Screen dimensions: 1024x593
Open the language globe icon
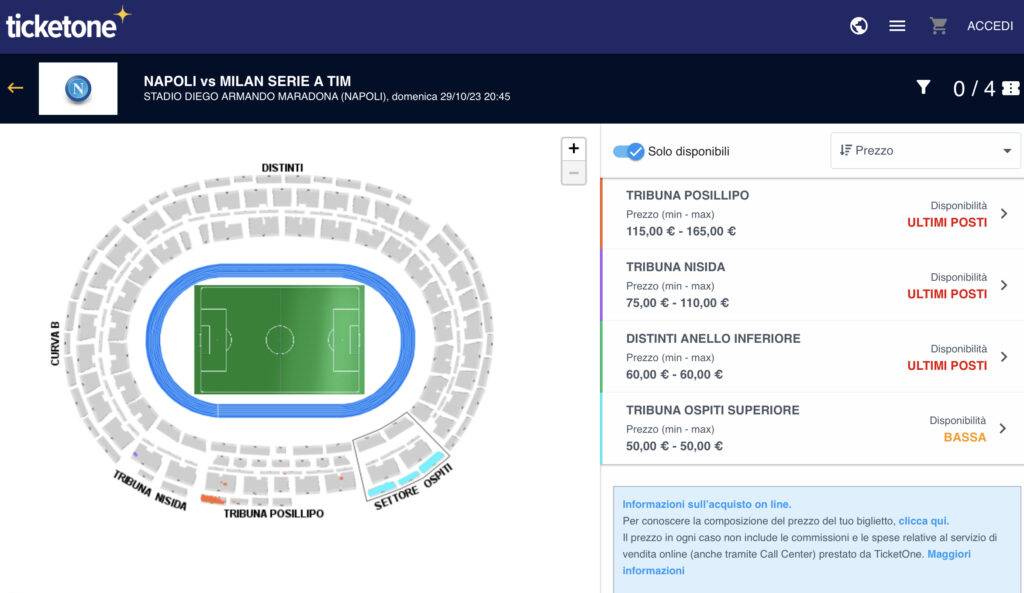[x=859, y=26]
